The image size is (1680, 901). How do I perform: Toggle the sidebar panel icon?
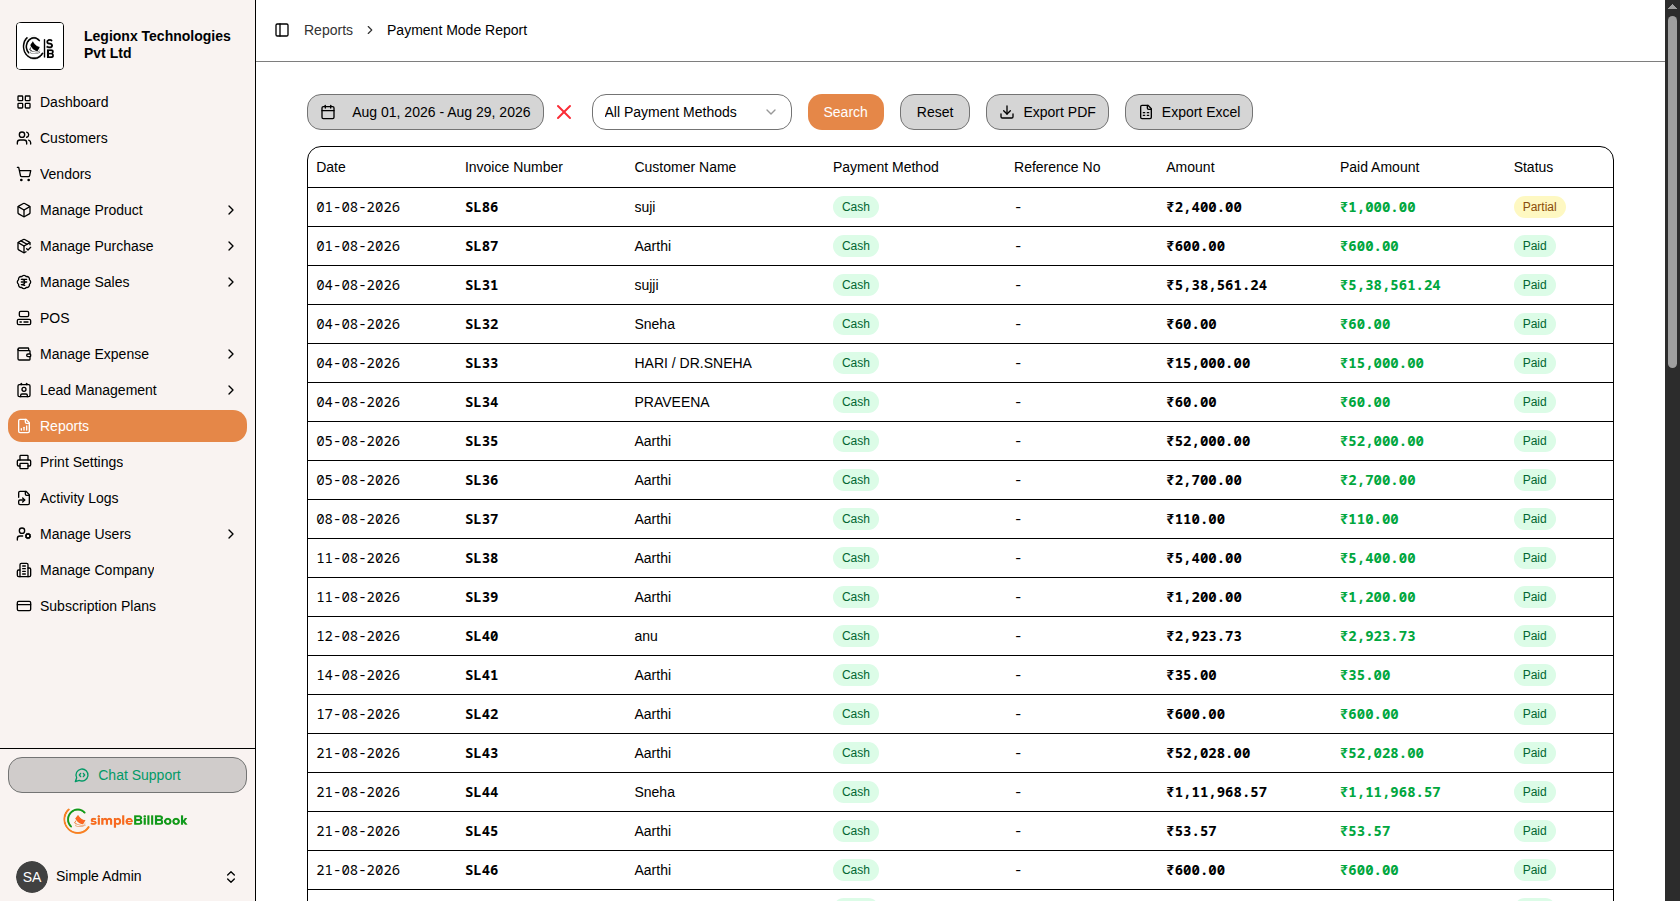[282, 30]
